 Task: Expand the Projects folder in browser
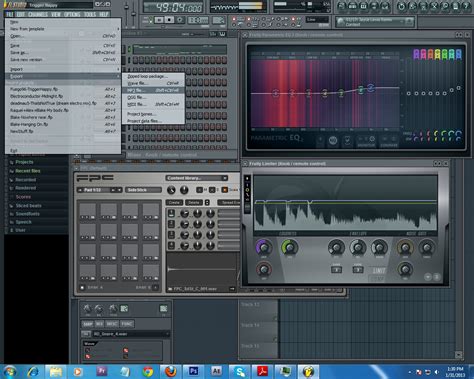(x=24, y=162)
